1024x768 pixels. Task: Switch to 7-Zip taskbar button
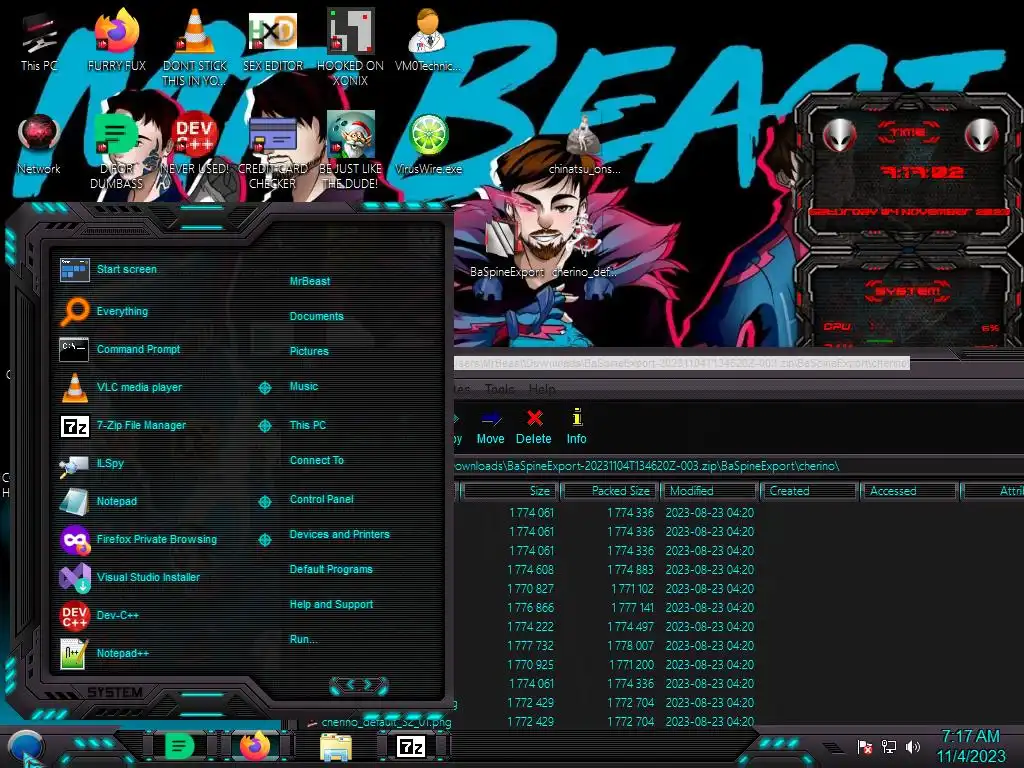click(411, 746)
